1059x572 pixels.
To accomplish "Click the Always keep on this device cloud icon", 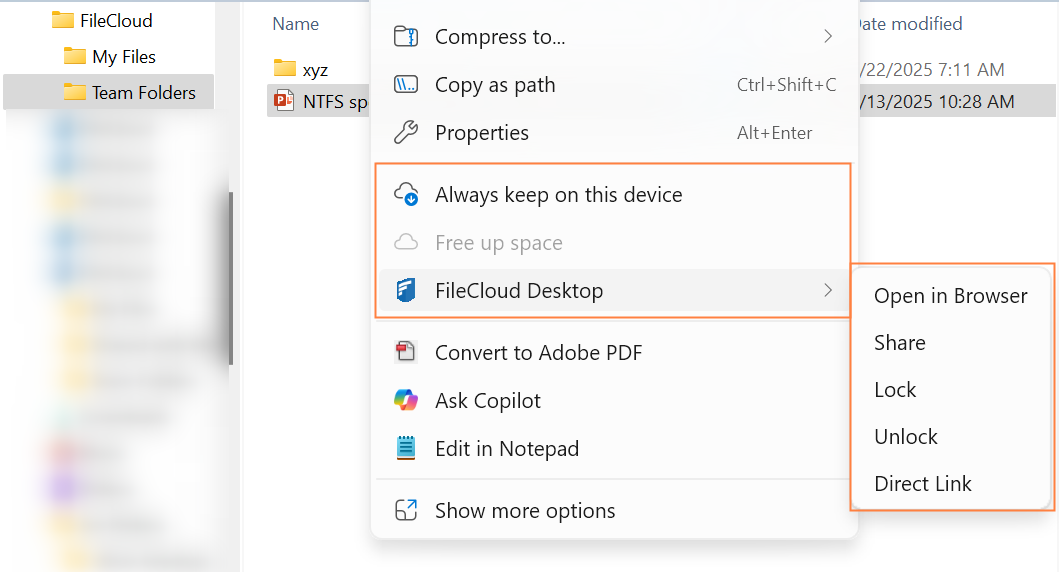I will tap(406, 195).
